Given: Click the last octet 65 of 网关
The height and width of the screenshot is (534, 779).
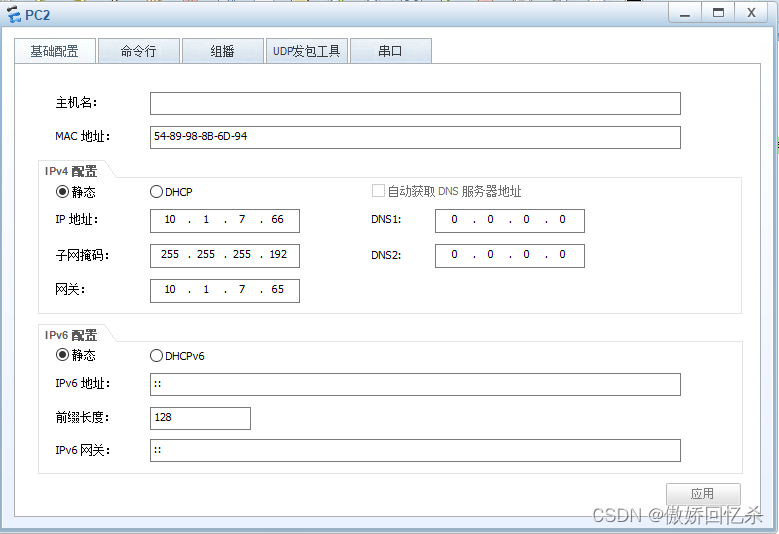Looking at the screenshot, I should pyautogui.click(x=277, y=289).
